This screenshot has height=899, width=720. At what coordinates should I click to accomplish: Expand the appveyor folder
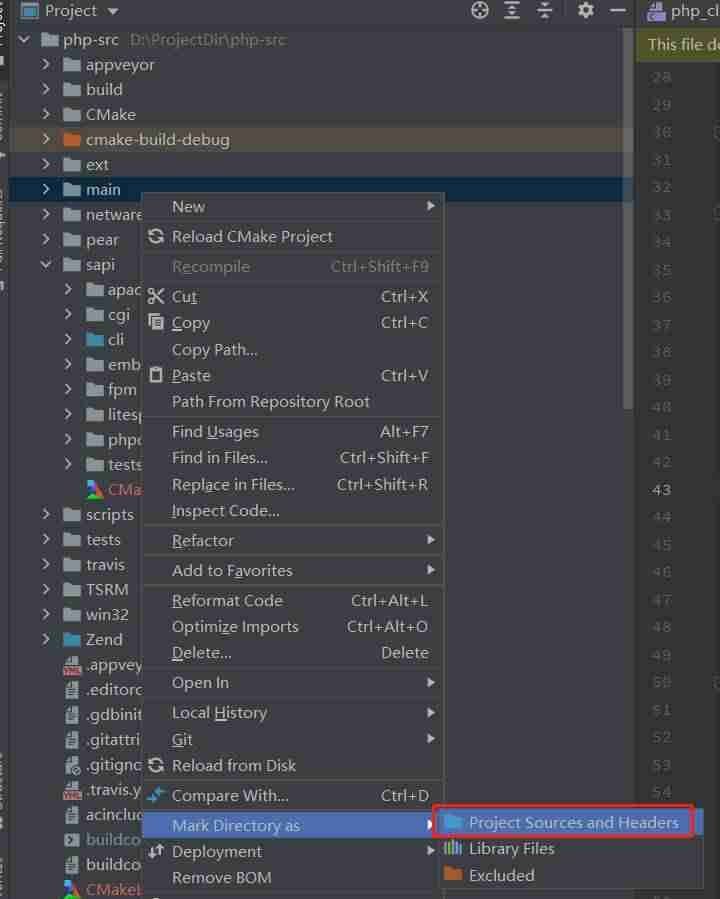[46, 65]
